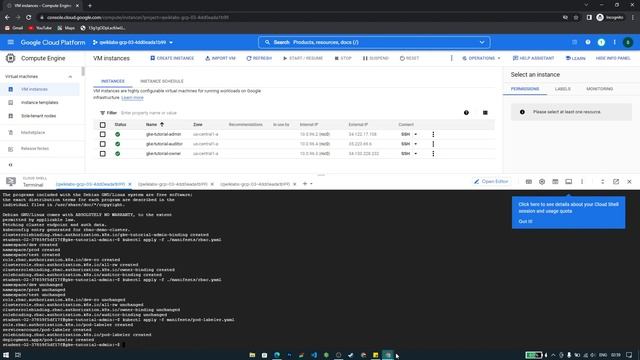Add a new Cloud Shell session tab

[x=304, y=184]
